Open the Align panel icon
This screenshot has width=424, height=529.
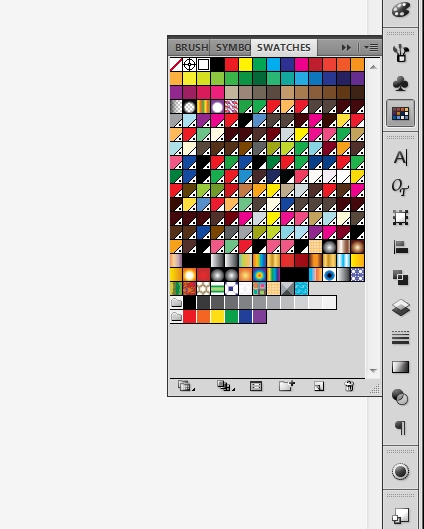click(400, 248)
